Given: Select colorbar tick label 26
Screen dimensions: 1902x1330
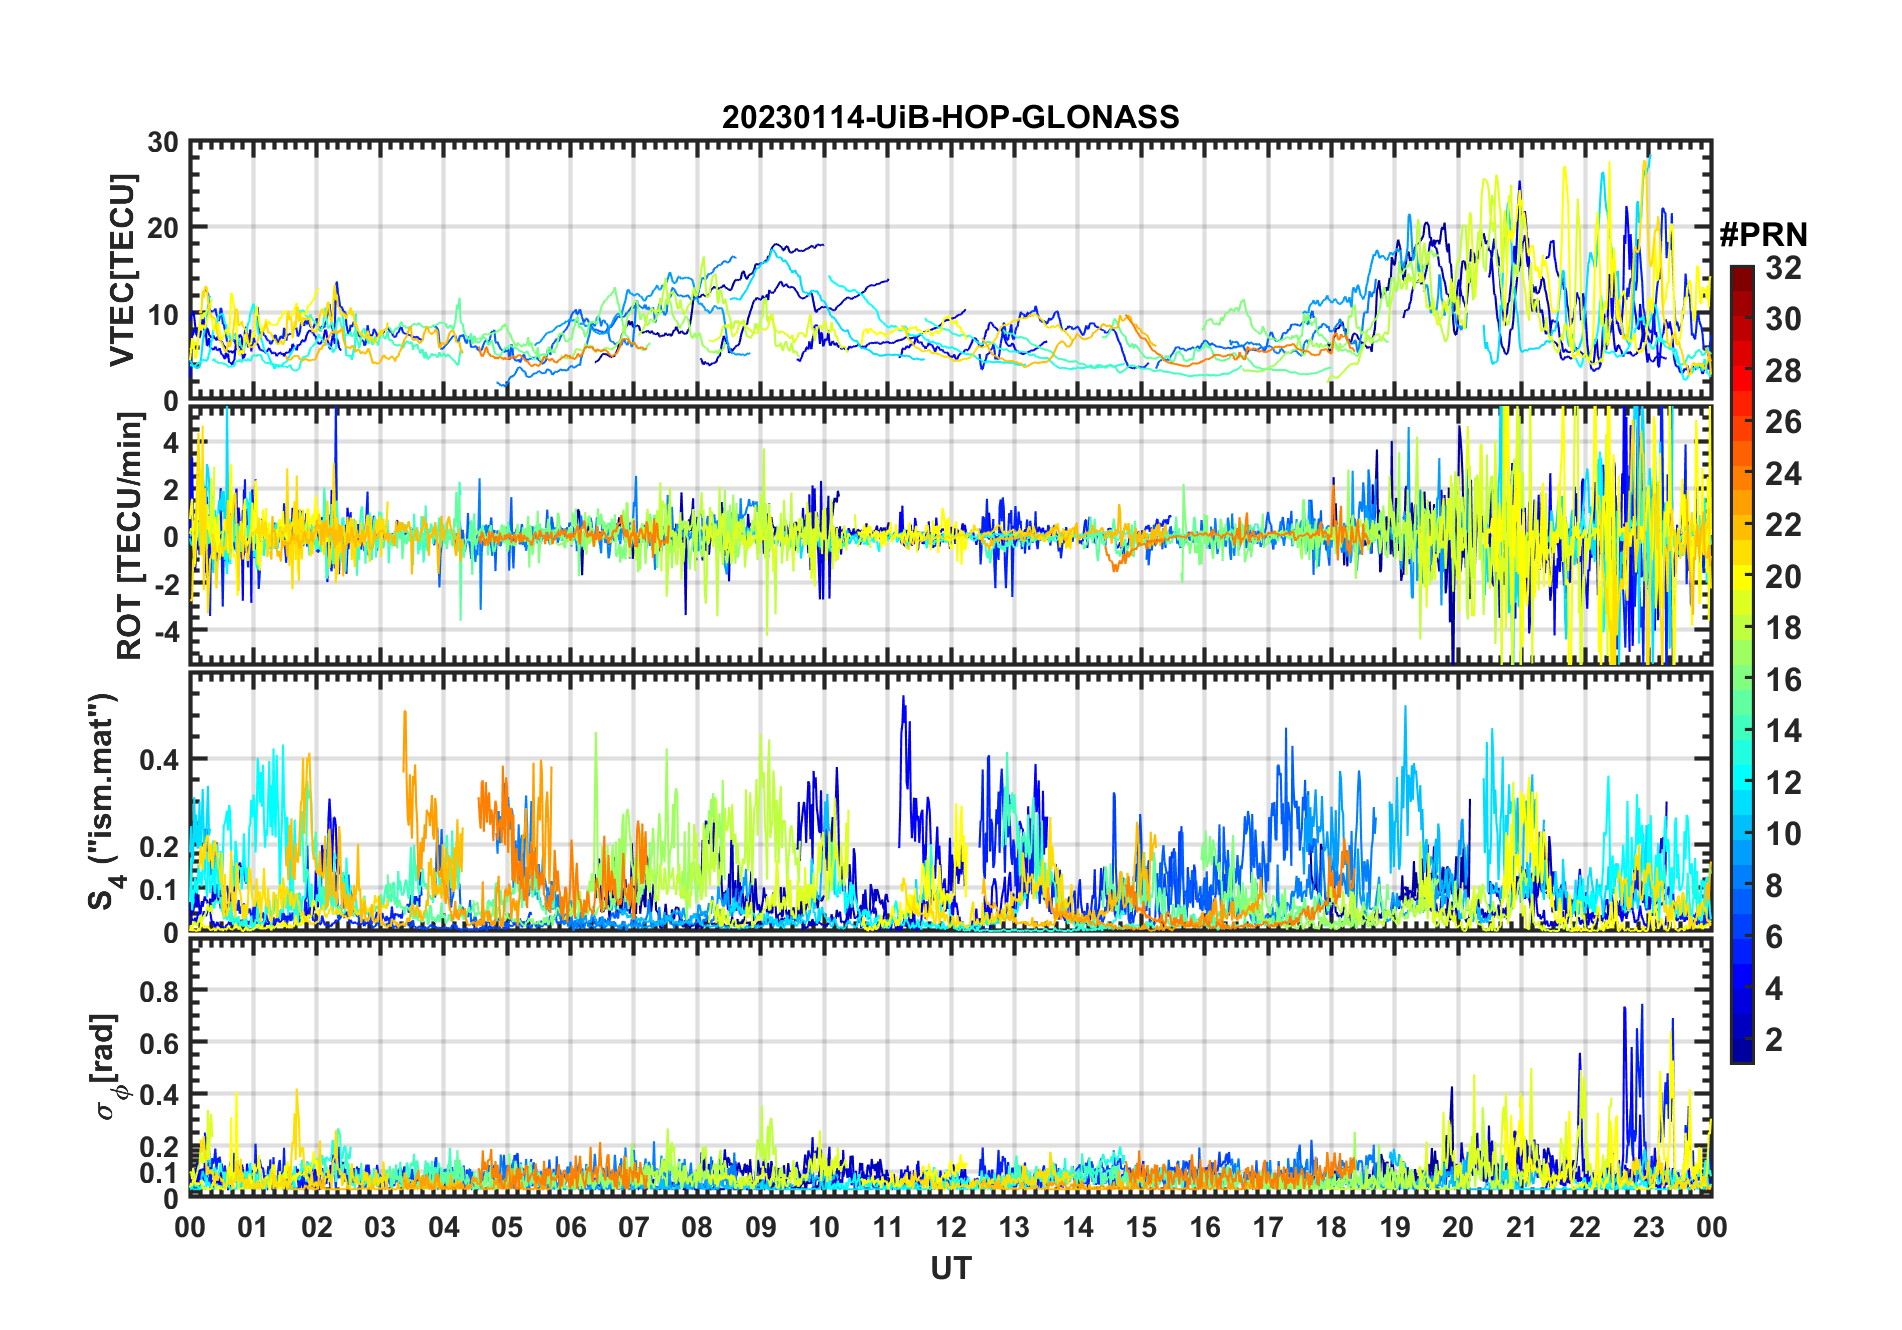Looking at the screenshot, I should [x=1783, y=422].
